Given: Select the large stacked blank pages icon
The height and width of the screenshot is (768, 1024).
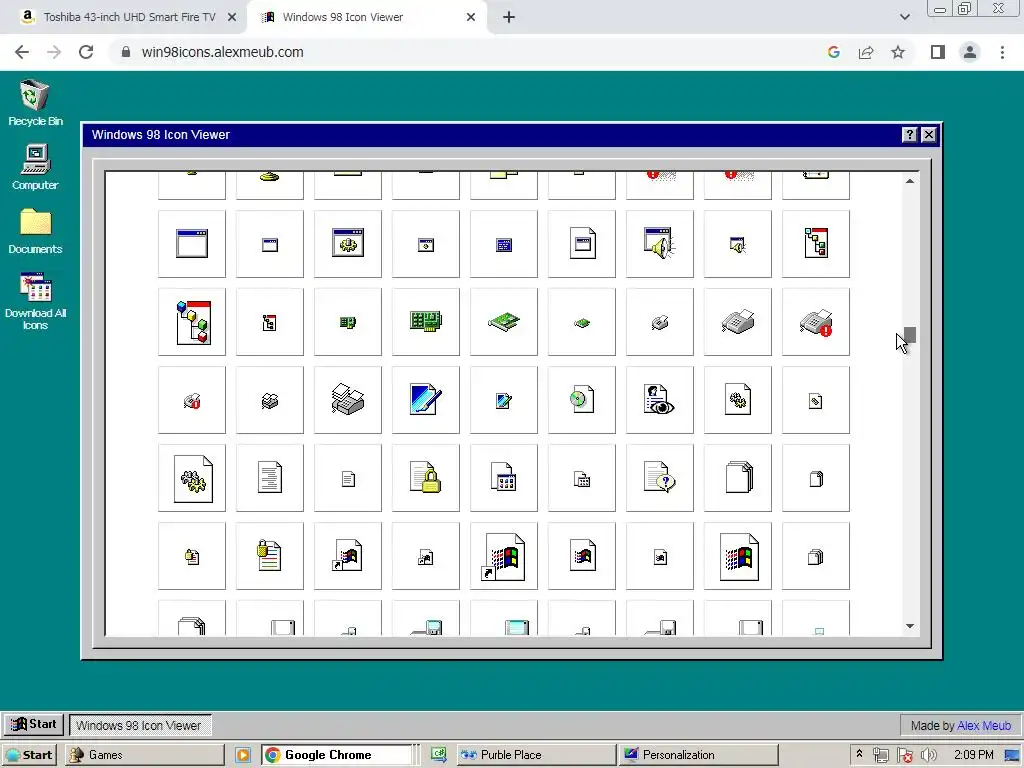Looking at the screenshot, I should point(737,478).
